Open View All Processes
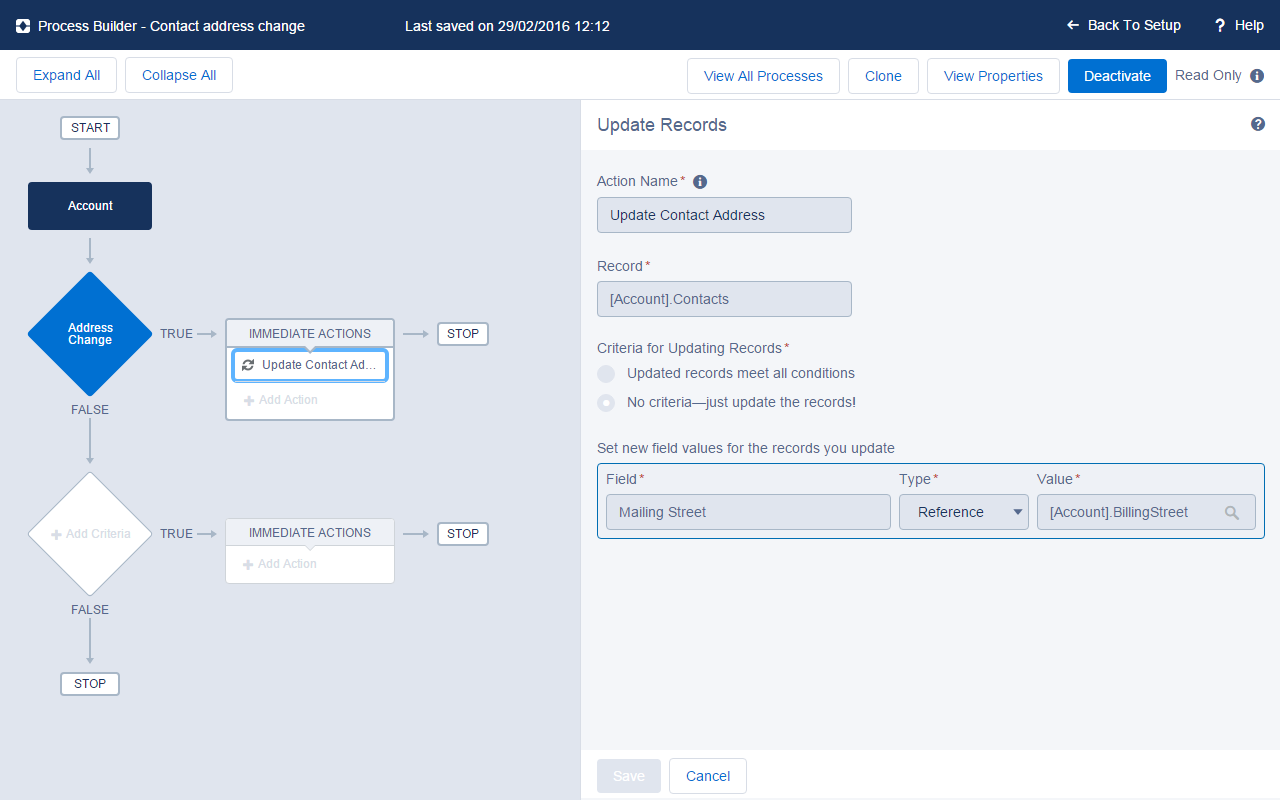The width and height of the screenshot is (1280, 800). tap(763, 76)
